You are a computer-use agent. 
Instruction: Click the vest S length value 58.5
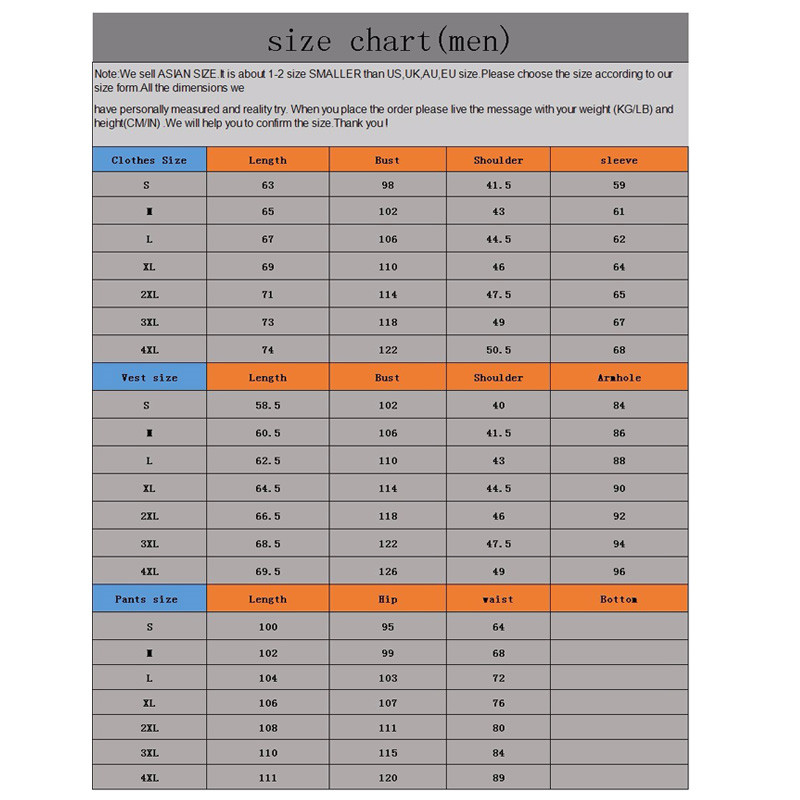(267, 405)
